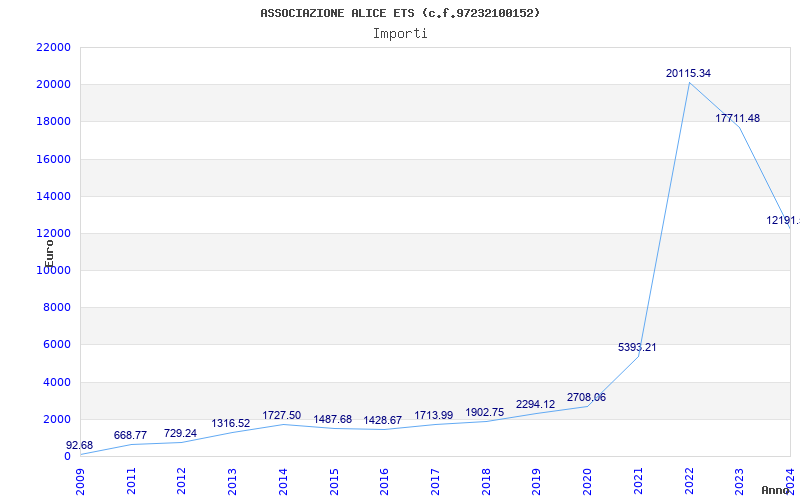
Task: Click y-axis value 4000
Action: (x=56, y=383)
